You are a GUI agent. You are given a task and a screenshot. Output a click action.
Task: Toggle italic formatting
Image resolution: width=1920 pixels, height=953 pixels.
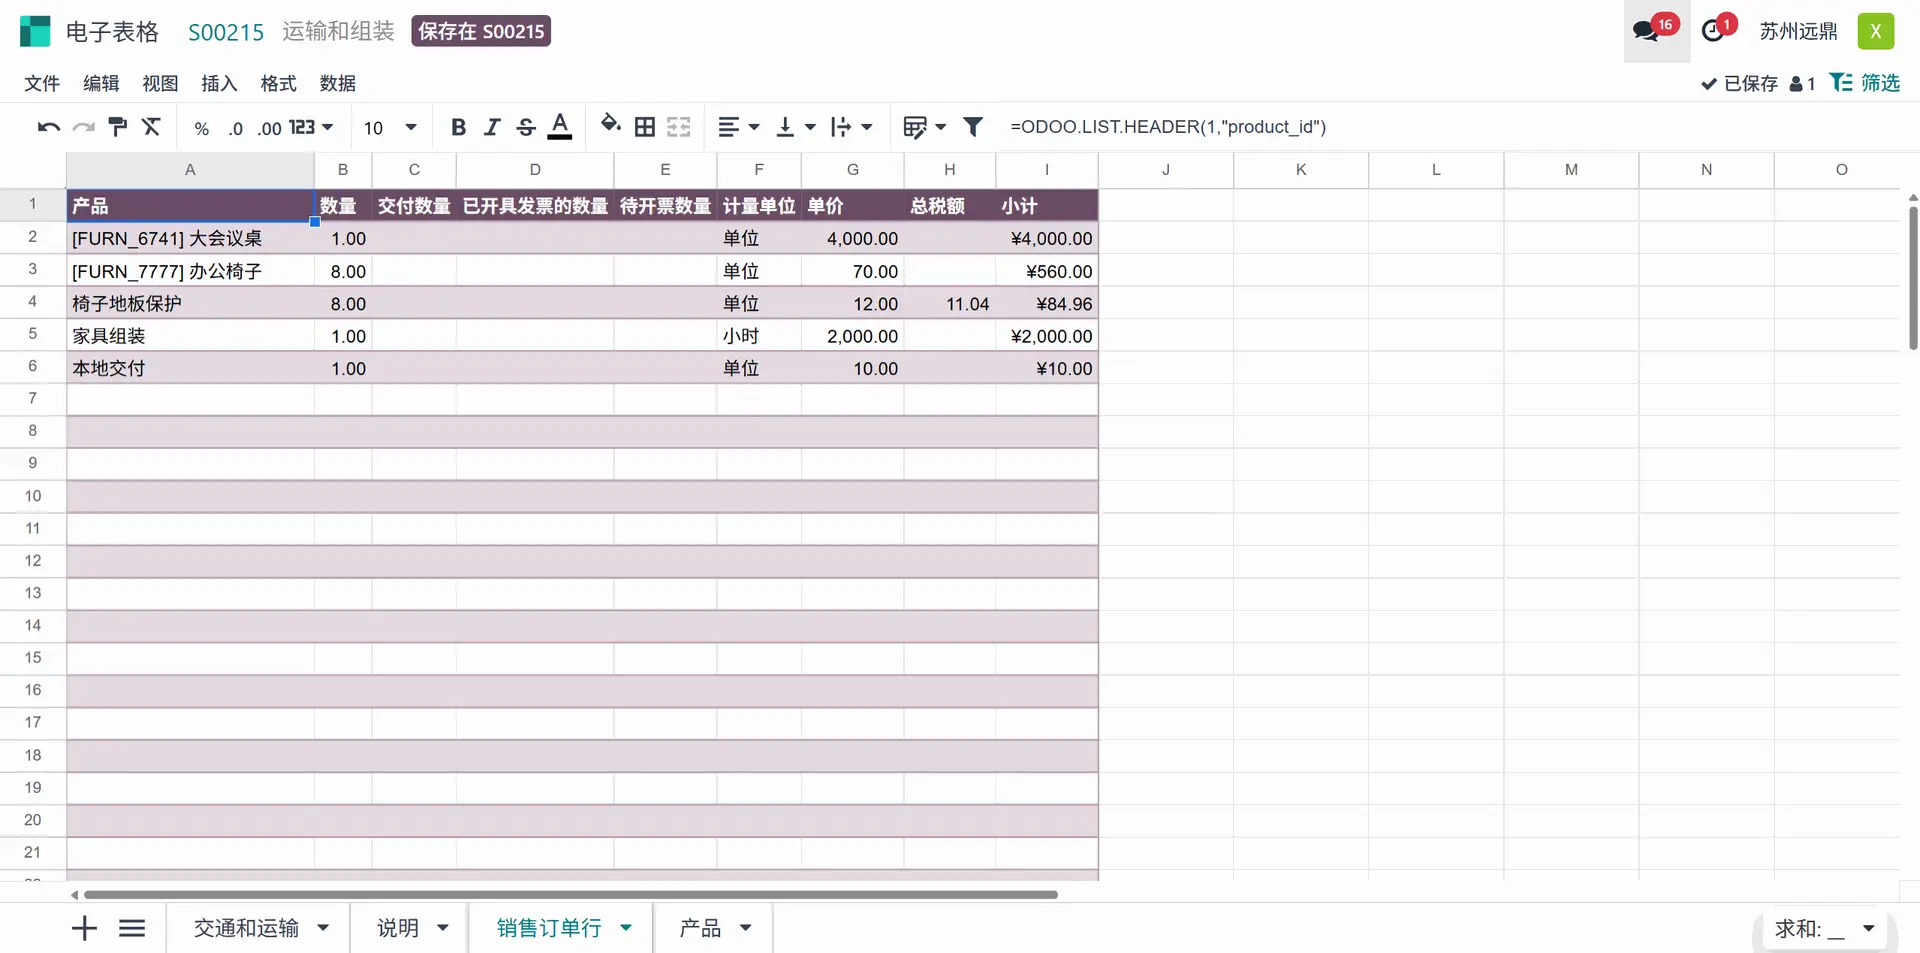(492, 127)
